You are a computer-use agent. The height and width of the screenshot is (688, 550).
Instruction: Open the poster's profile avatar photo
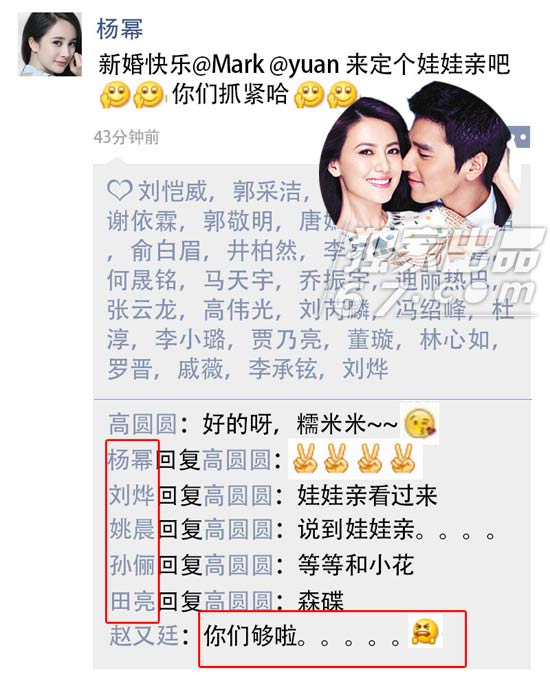pyautogui.click(x=50, y=44)
